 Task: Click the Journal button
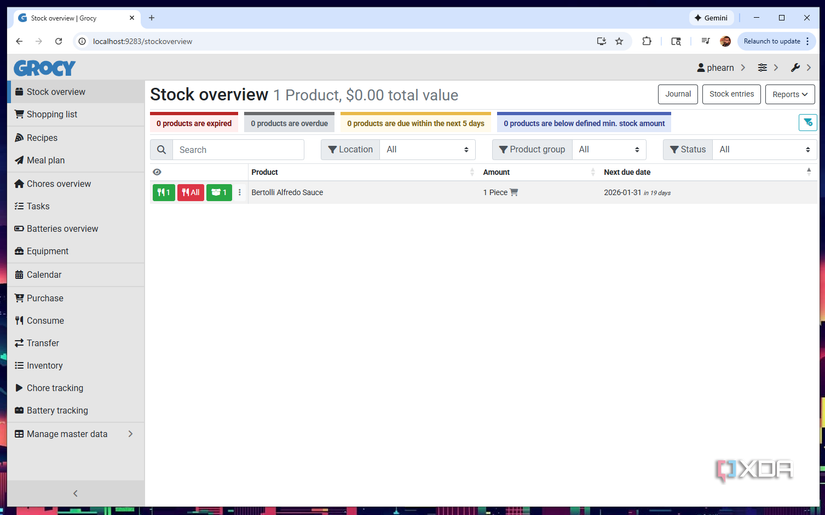[x=678, y=94]
